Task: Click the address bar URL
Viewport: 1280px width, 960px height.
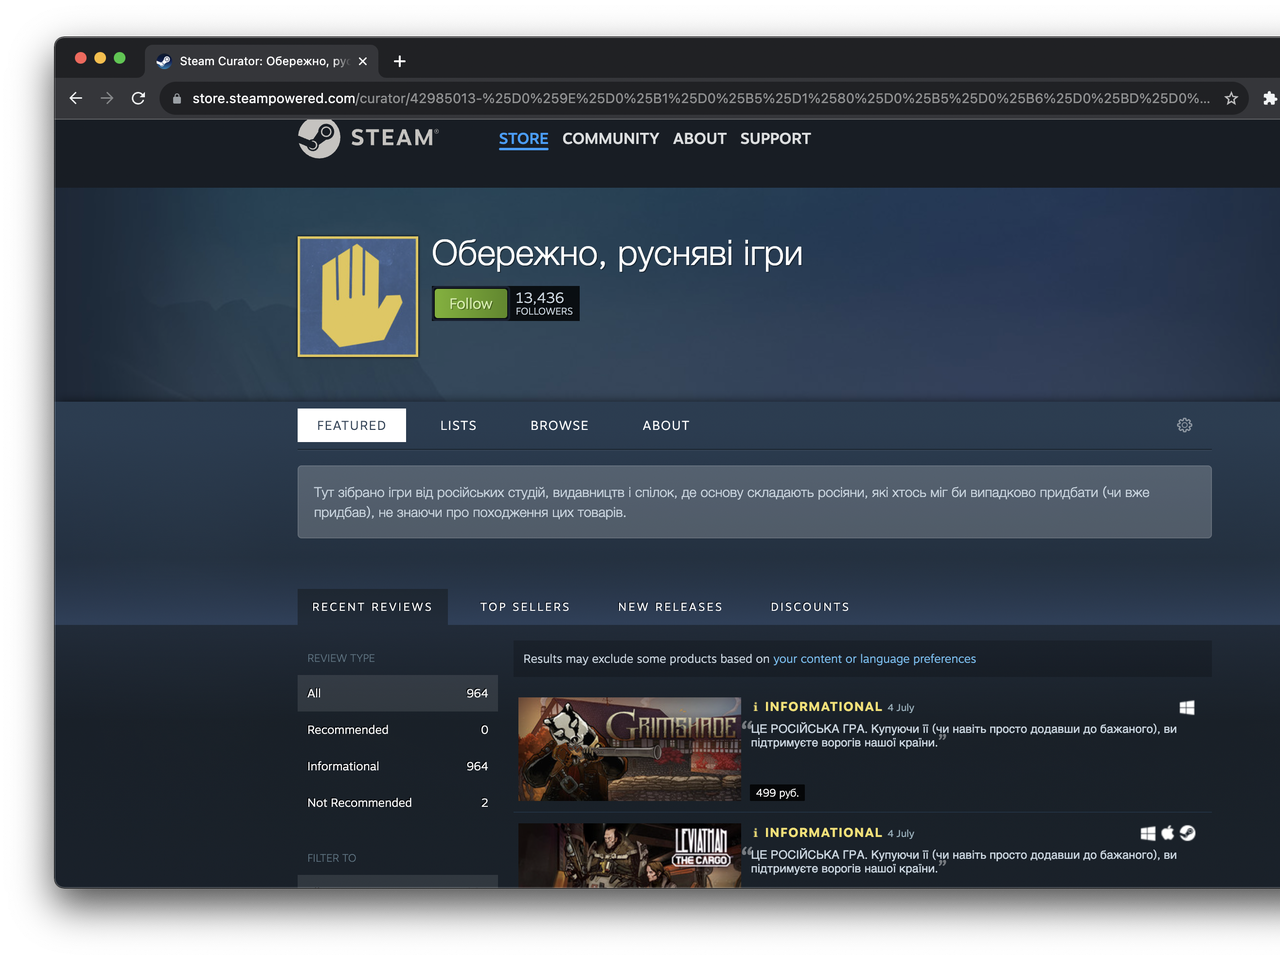Action: 700,98
